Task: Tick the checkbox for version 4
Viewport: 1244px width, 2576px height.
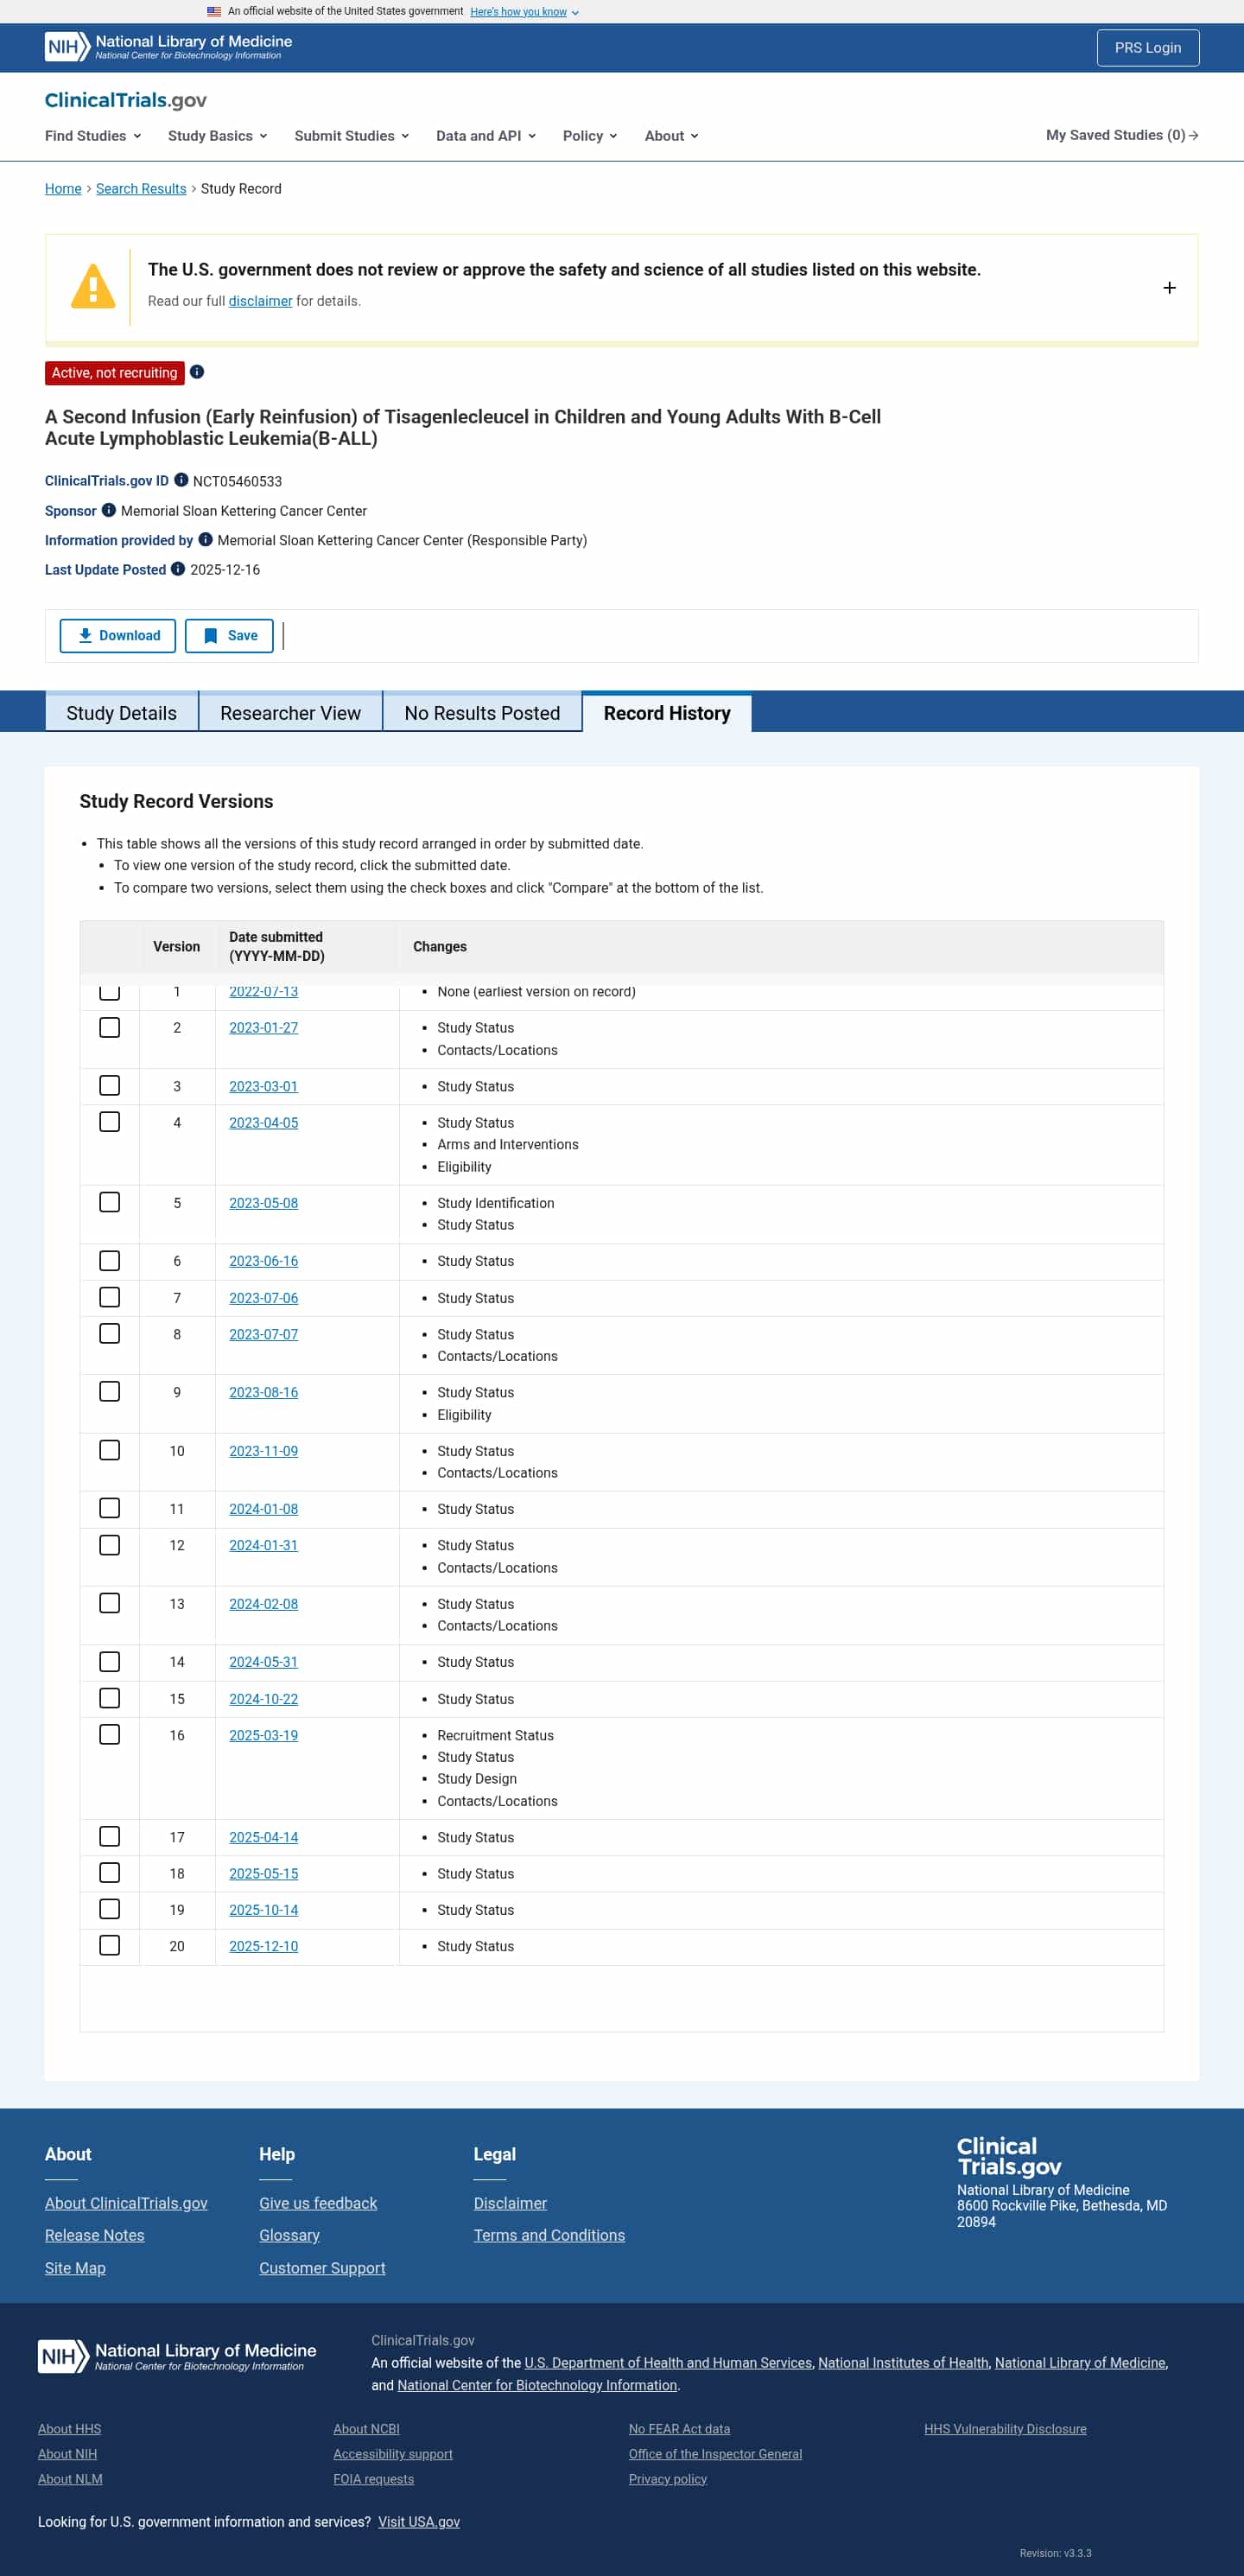Action: [110, 1122]
